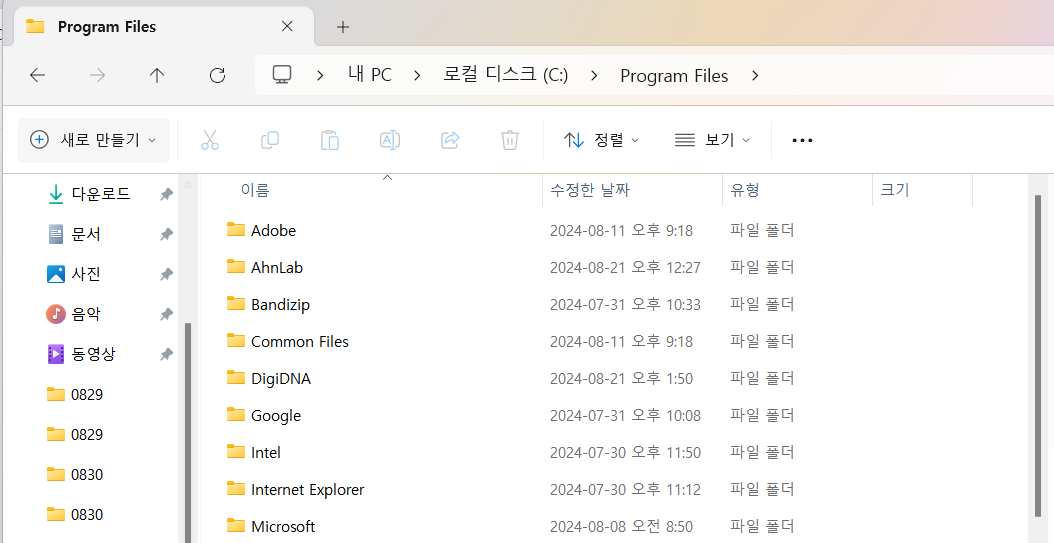1054x543 pixels.
Task: Click the sidebar navigation pane scrollbar
Action: (188, 432)
